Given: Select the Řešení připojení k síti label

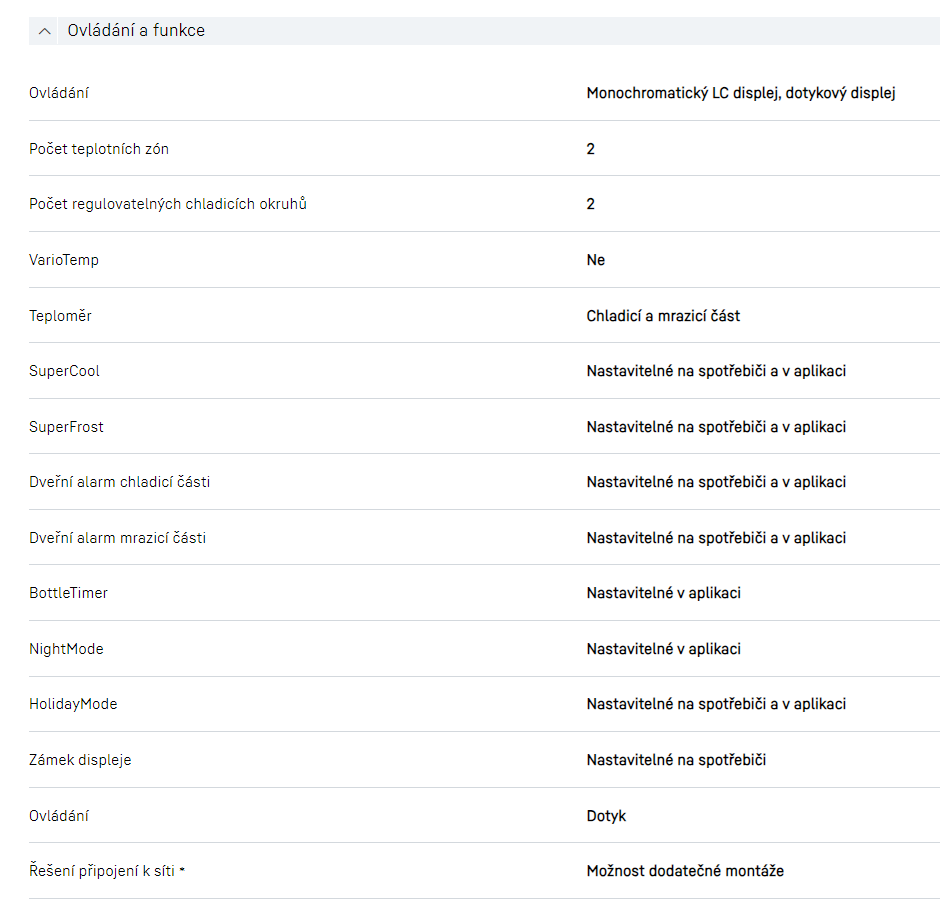Looking at the screenshot, I should [102, 871].
